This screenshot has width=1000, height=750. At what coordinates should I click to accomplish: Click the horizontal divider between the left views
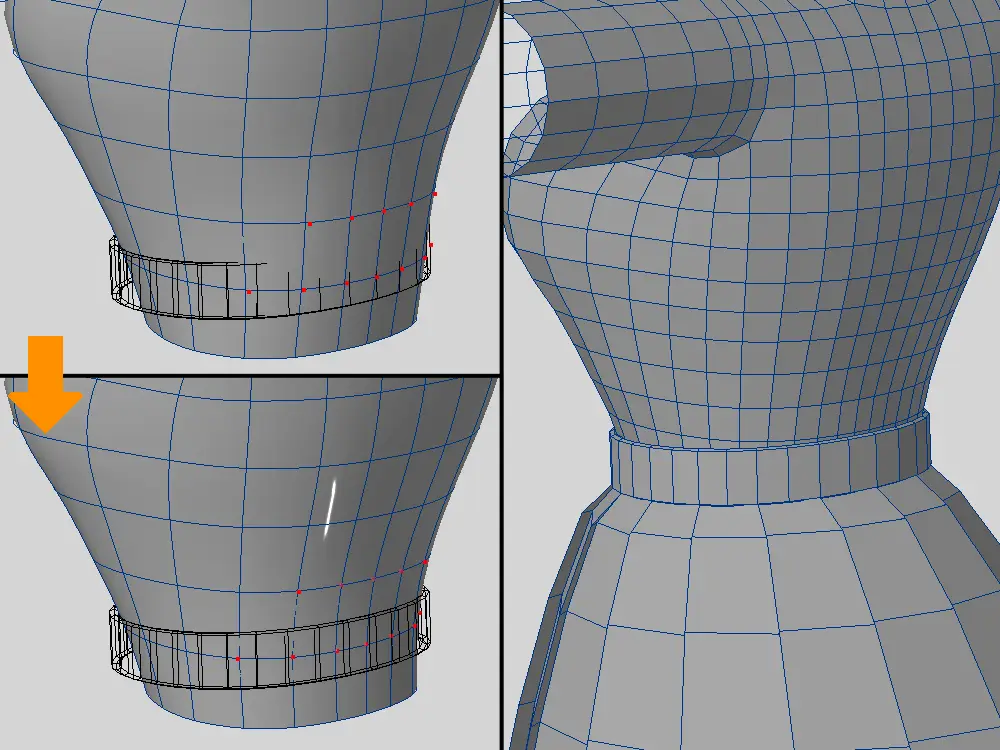tap(250, 376)
